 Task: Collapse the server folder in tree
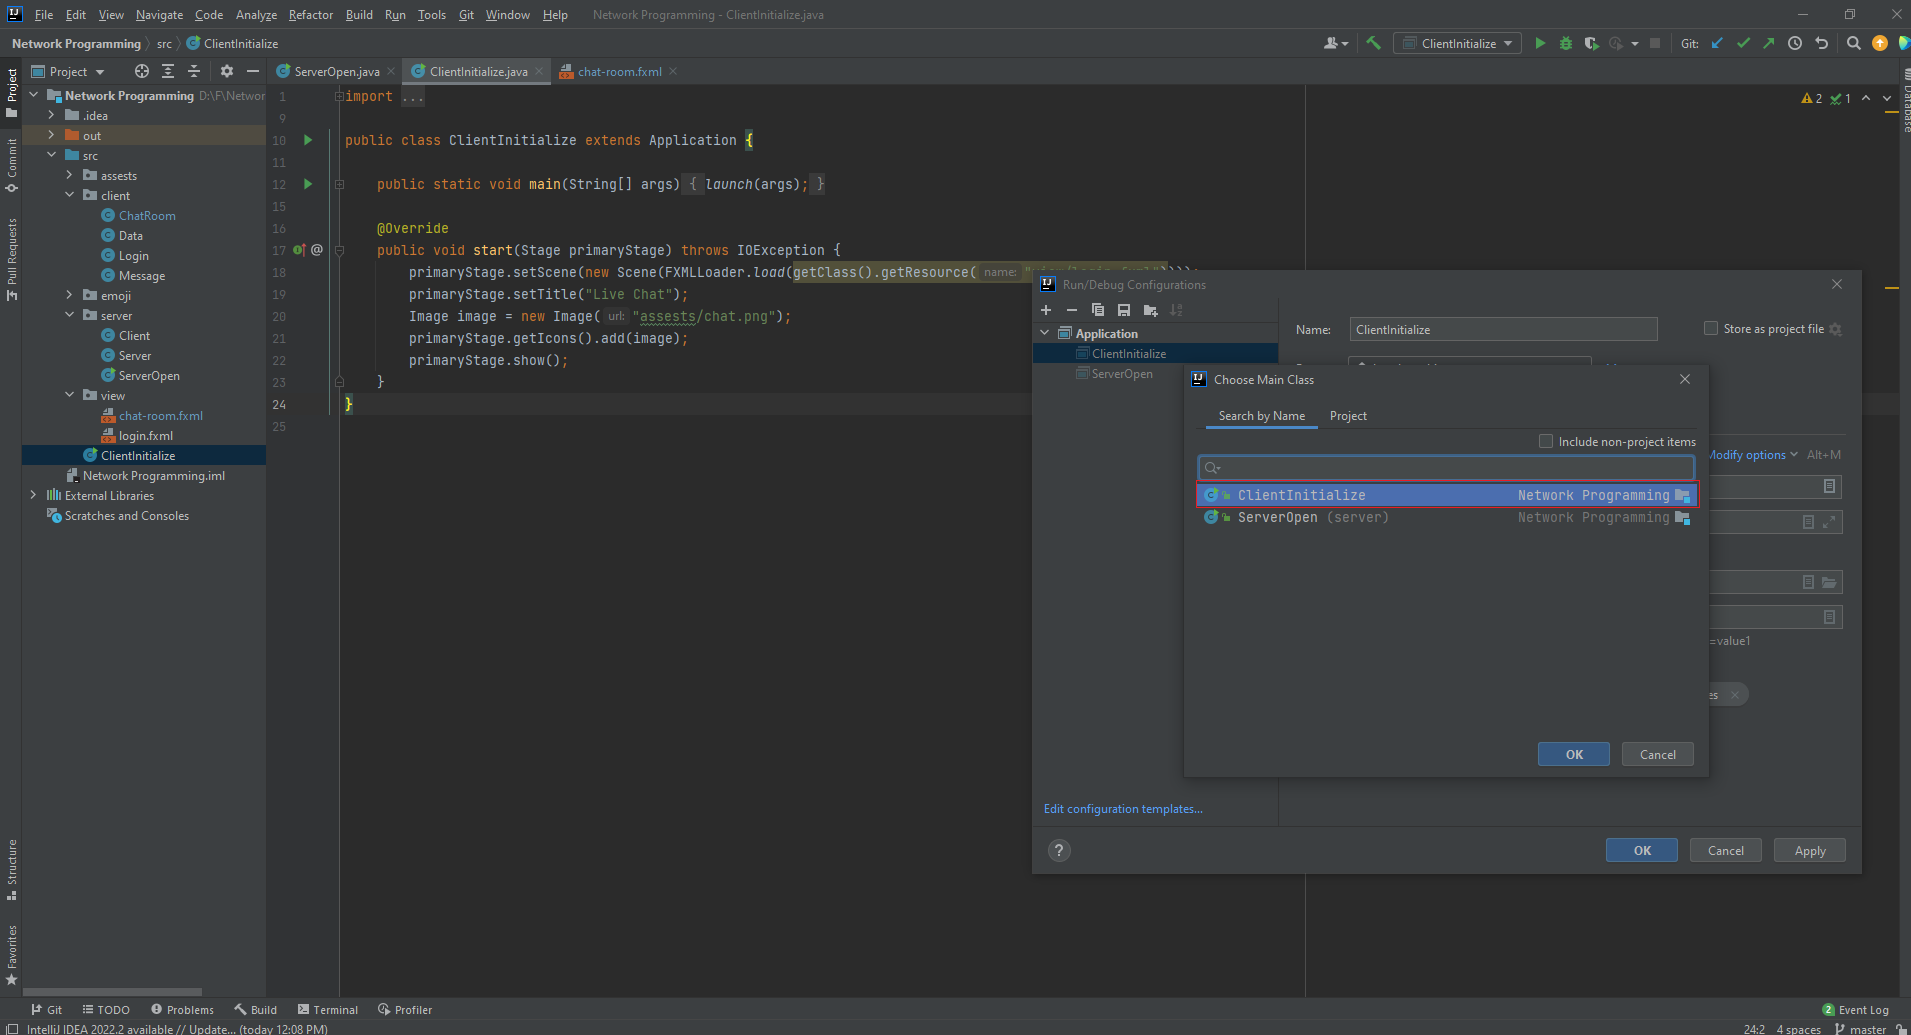pos(69,315)
